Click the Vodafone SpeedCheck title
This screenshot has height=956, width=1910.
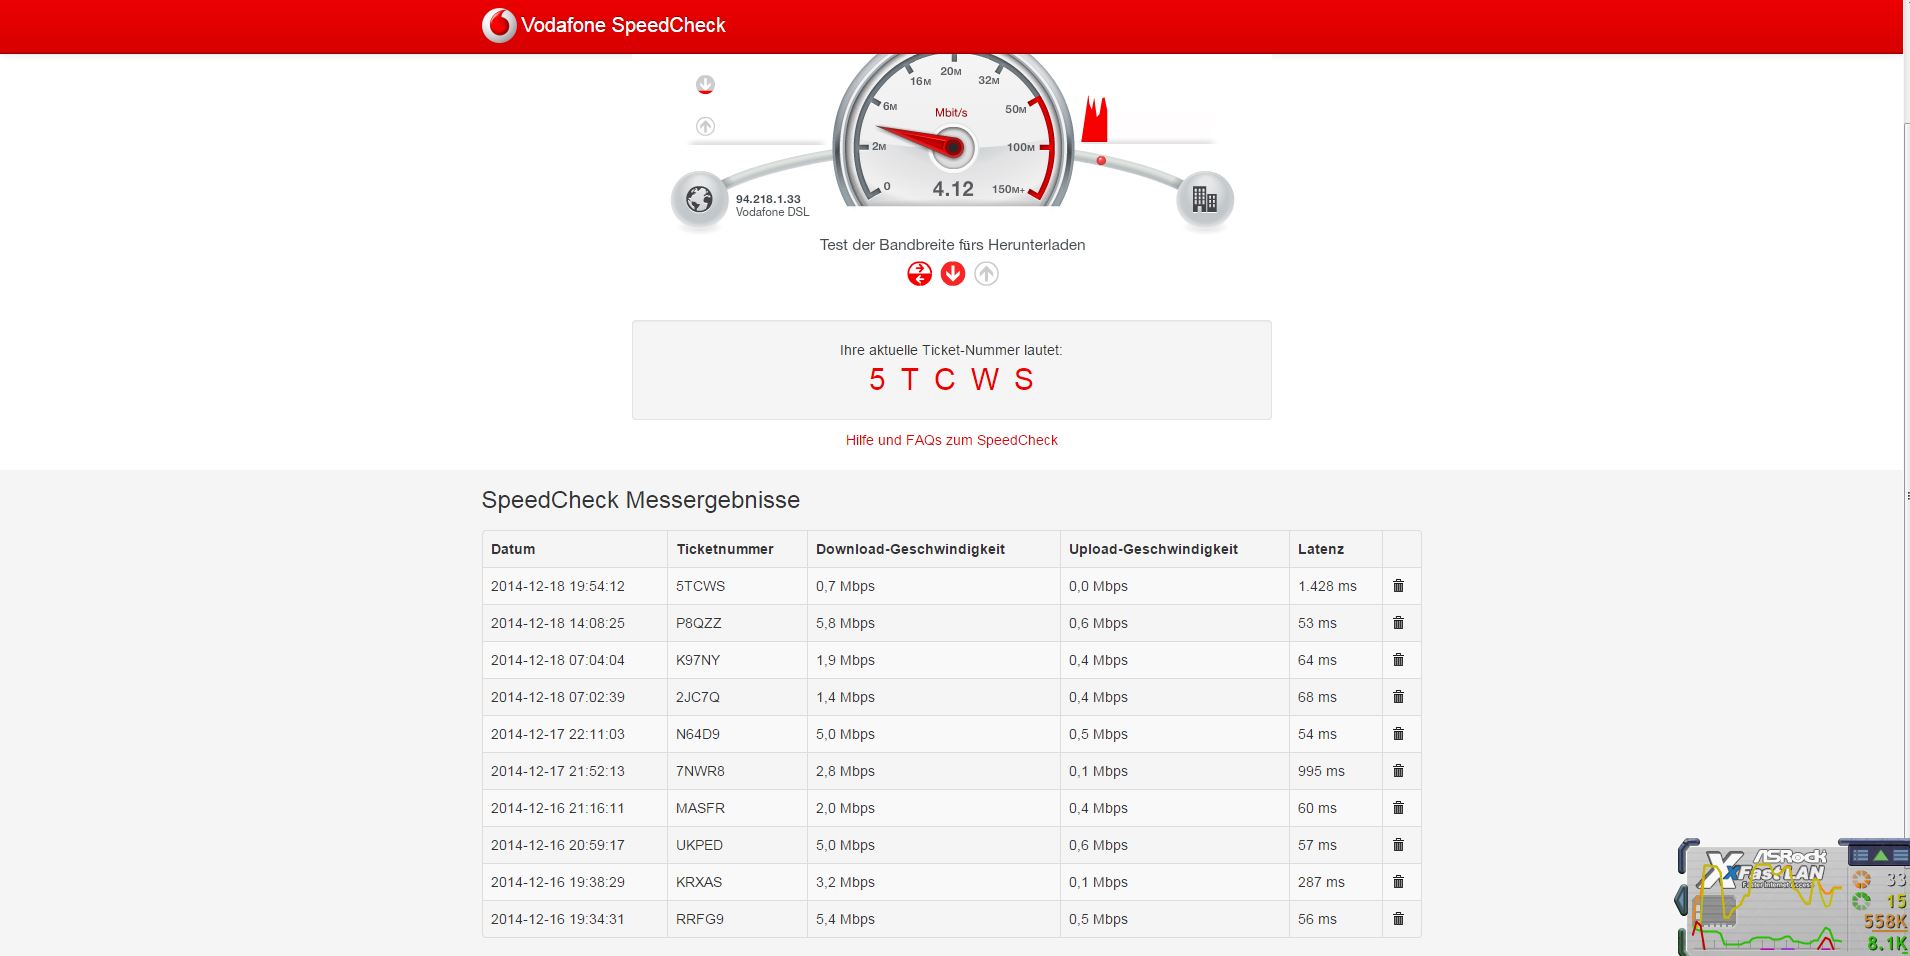623,25
